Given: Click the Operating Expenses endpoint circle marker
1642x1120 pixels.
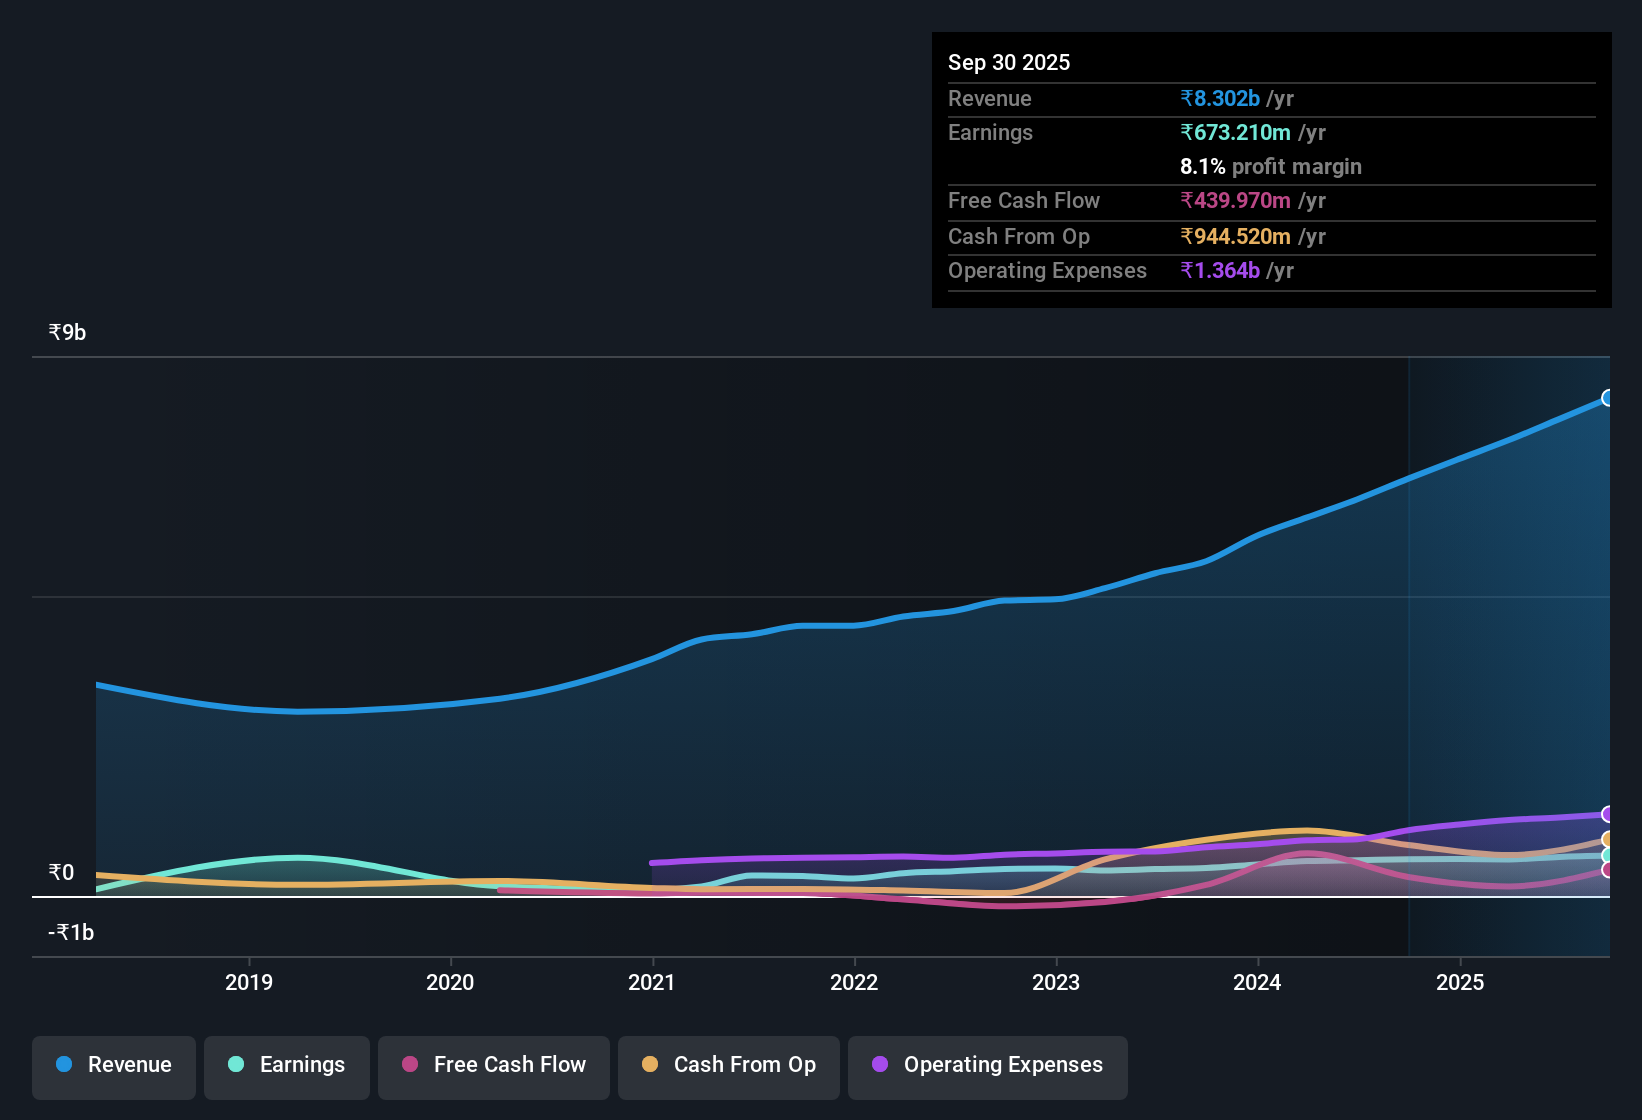Looking at the screenshot, I should [1608, 815].
